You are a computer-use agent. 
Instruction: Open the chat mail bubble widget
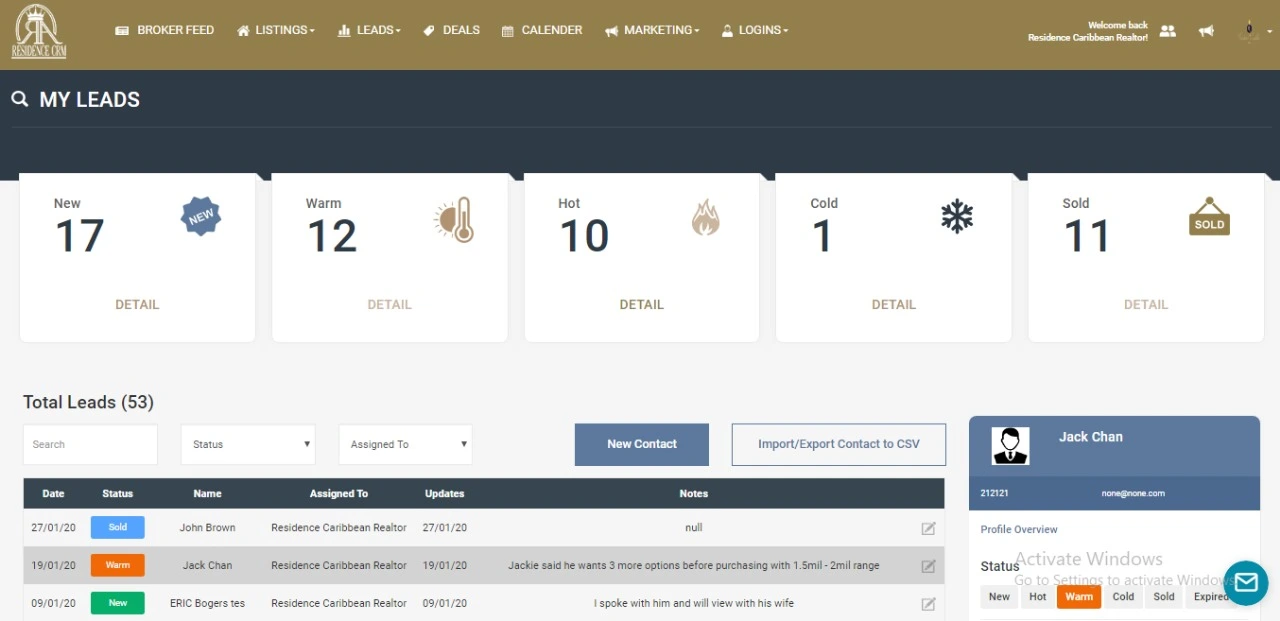pyautogui.click(x=1245, y=582)
